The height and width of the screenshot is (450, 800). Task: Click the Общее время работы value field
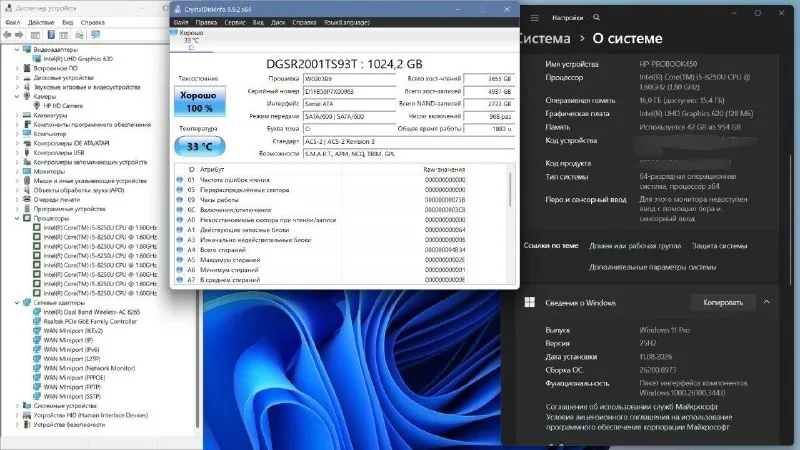pyautogui.click(x=489, y=129)
